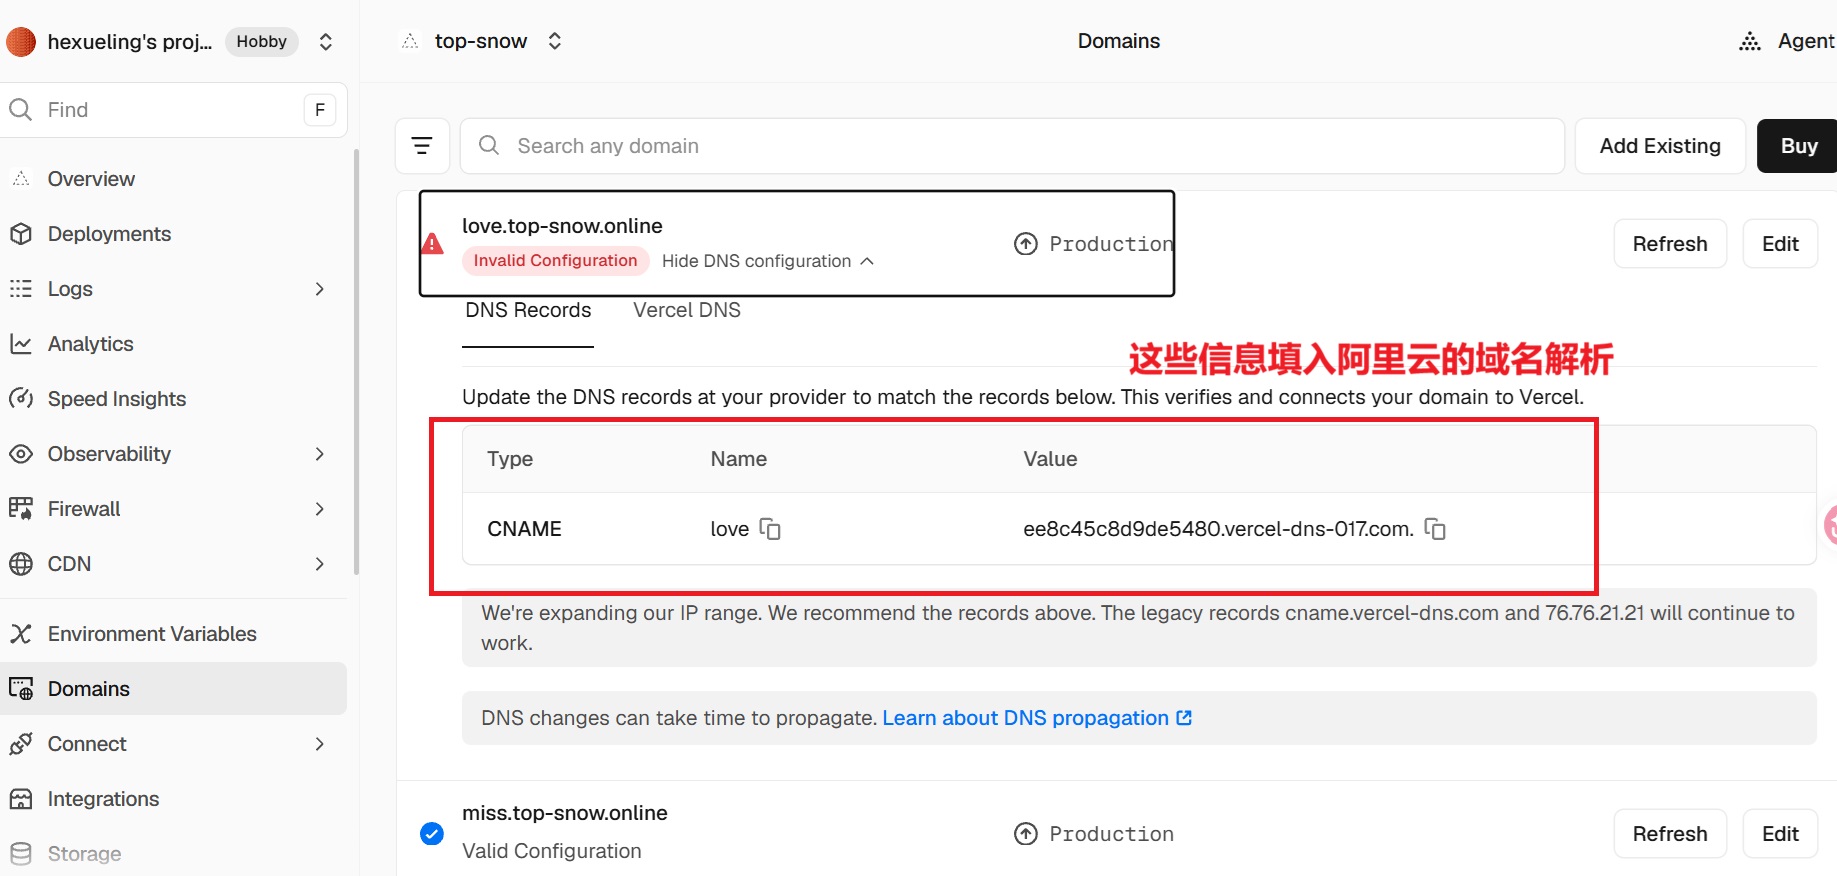The image size is (1837, 876).
Task: Click the verified checkmark for miss.top-snow.online
Action: [x=432, y=833]
